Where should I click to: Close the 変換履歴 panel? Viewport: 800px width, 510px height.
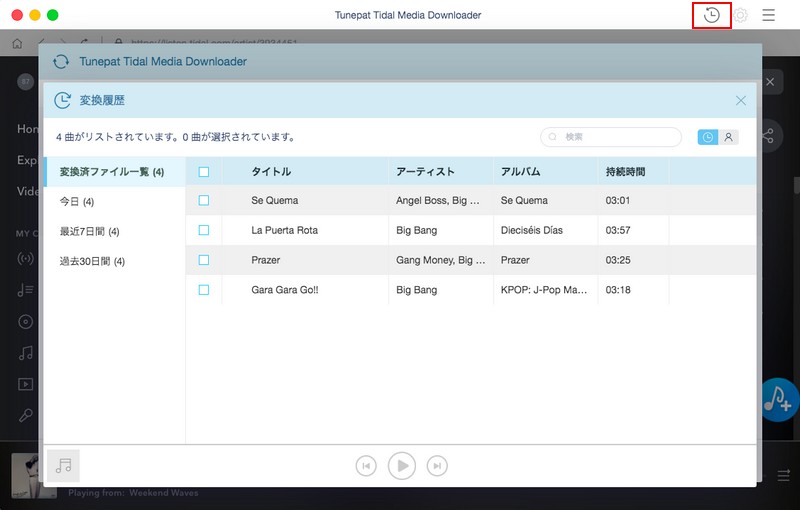tap(741, 100)
